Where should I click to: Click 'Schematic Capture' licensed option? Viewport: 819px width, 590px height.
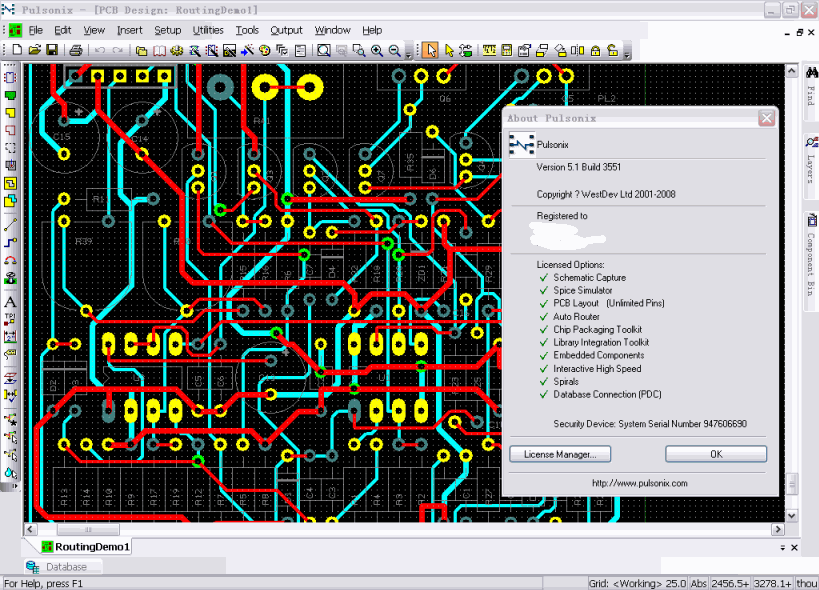[590, 278]
